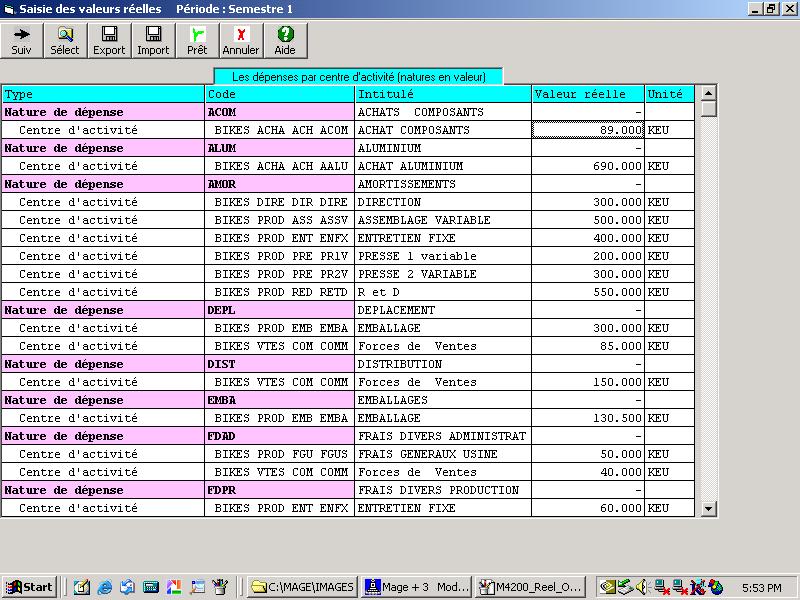Mark data as Prêt with flag button
Image resolution: width=800 pixels, height=600 pixels.
[x=197, y=41]
